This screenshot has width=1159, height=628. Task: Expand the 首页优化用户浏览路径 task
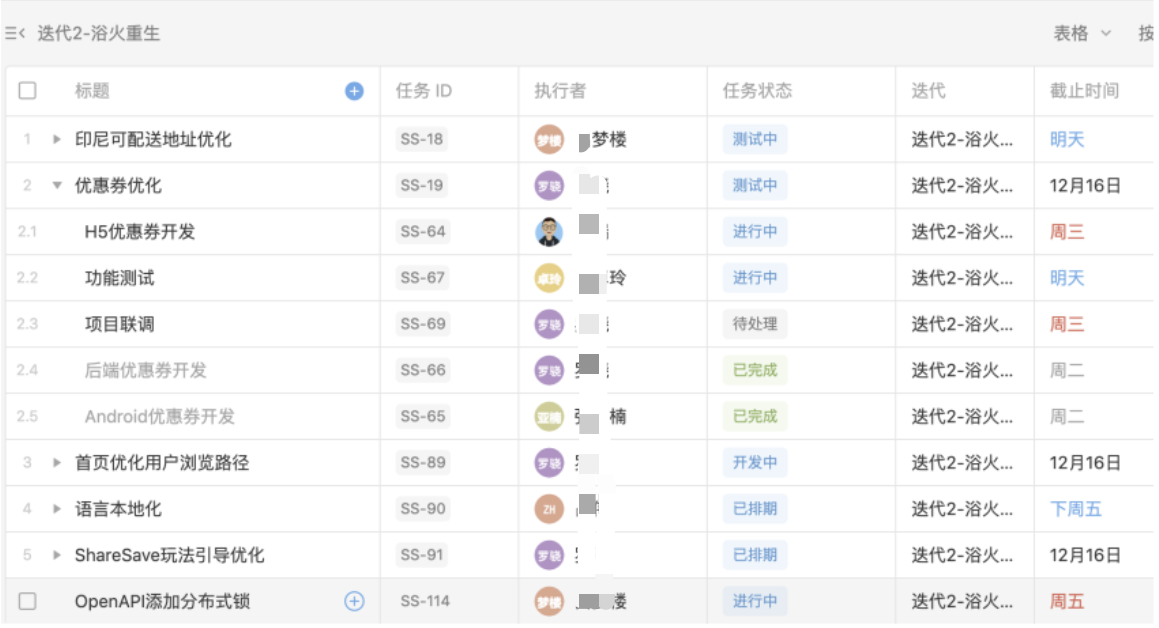click(x=57, y=463)
